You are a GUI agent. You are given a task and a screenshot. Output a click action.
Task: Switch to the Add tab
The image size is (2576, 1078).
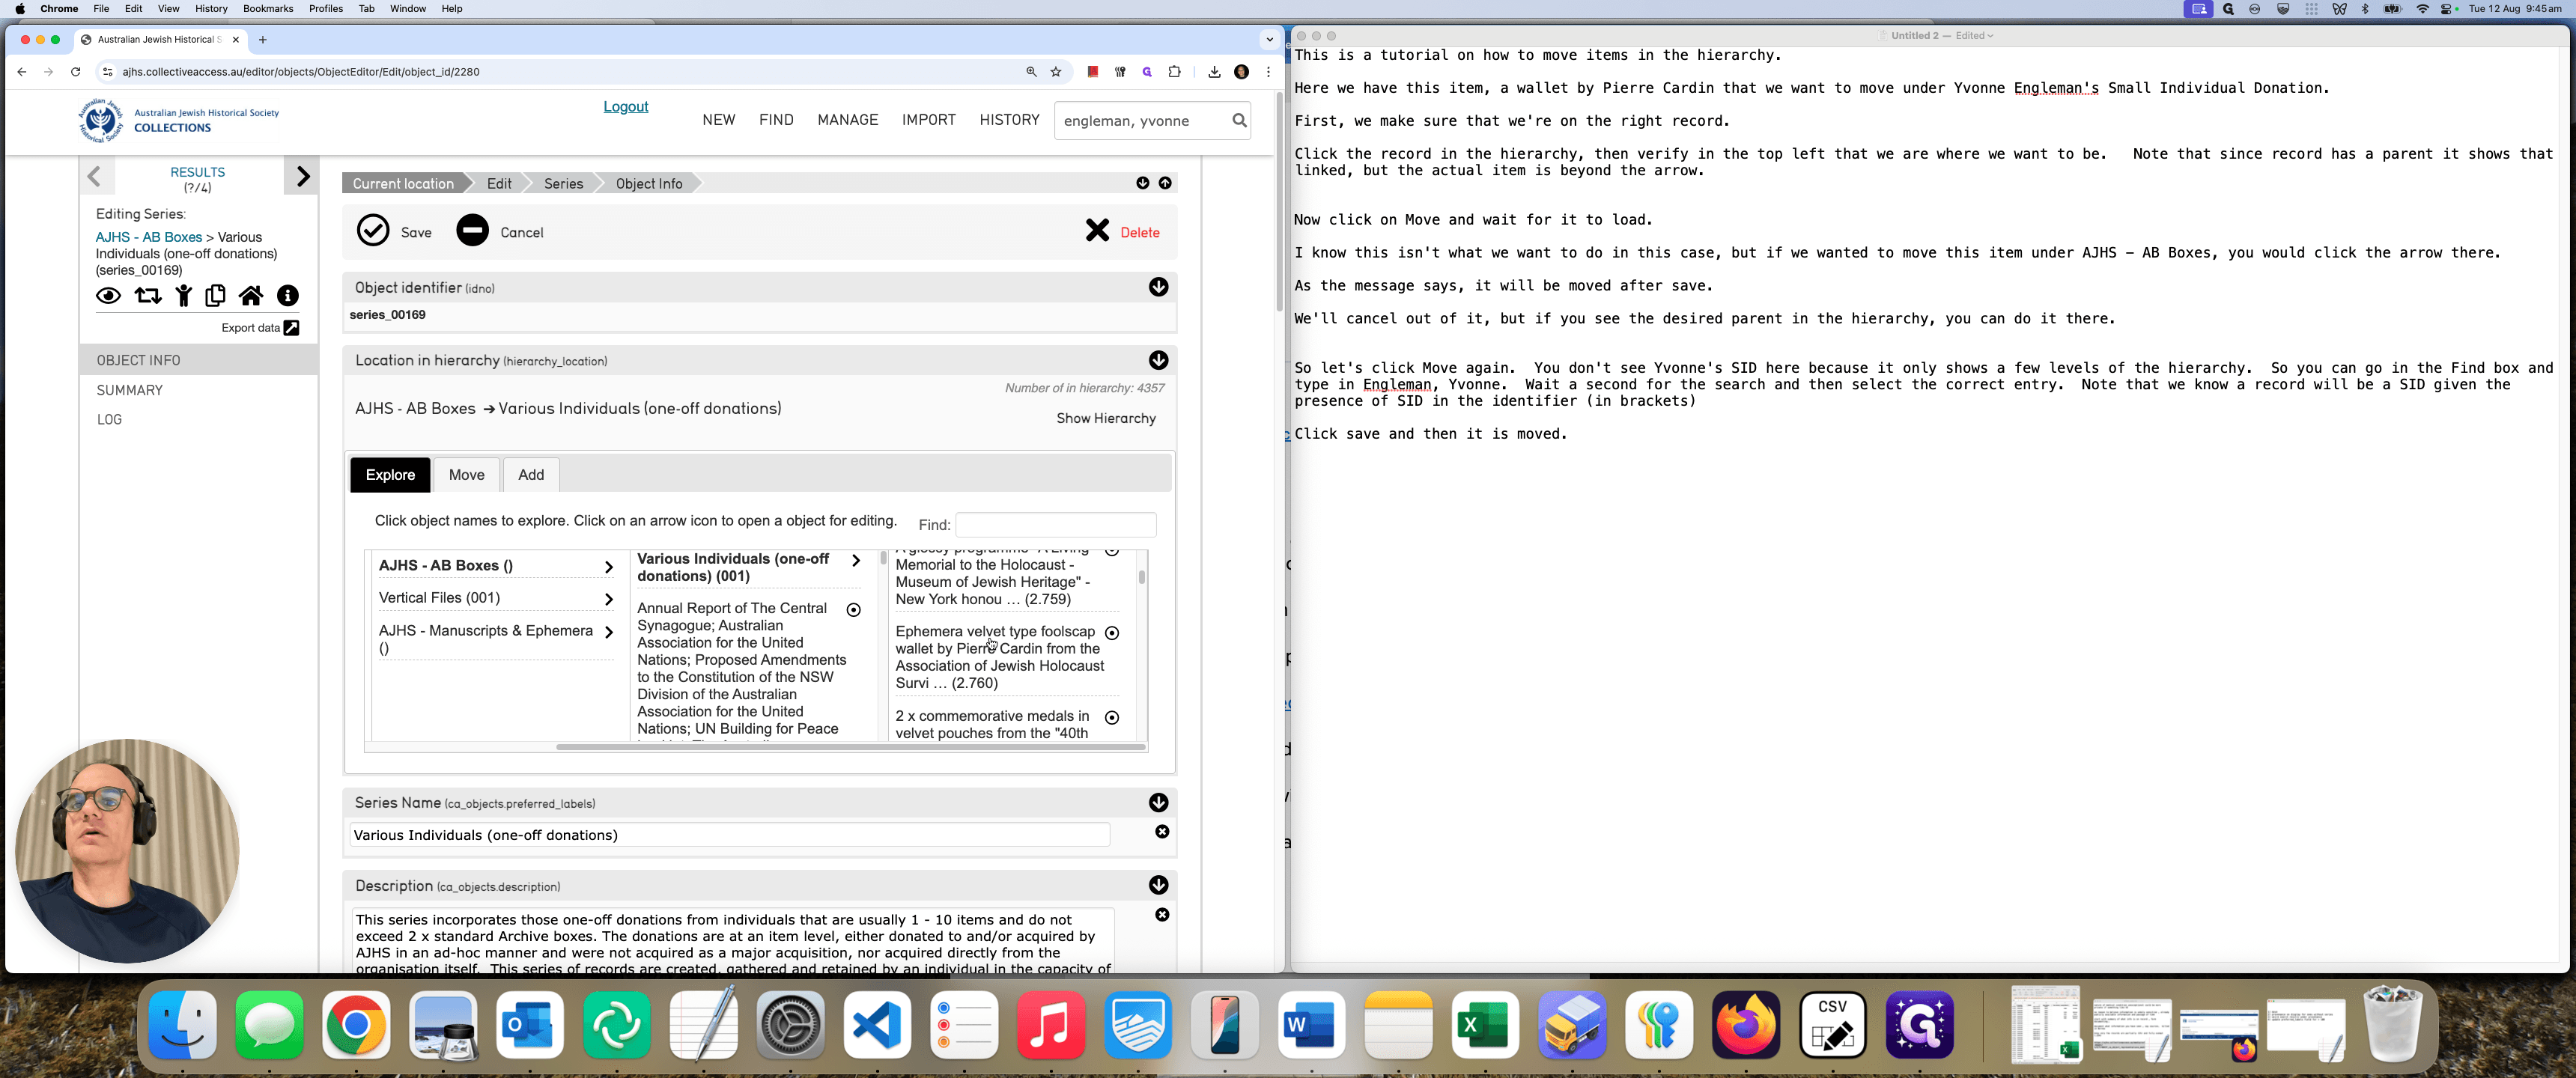(531, 475)
